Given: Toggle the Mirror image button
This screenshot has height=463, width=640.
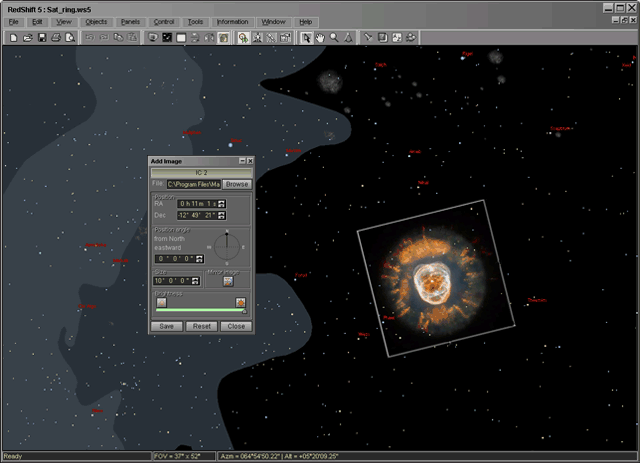Looking at the screenshot, I should [227, 282].
